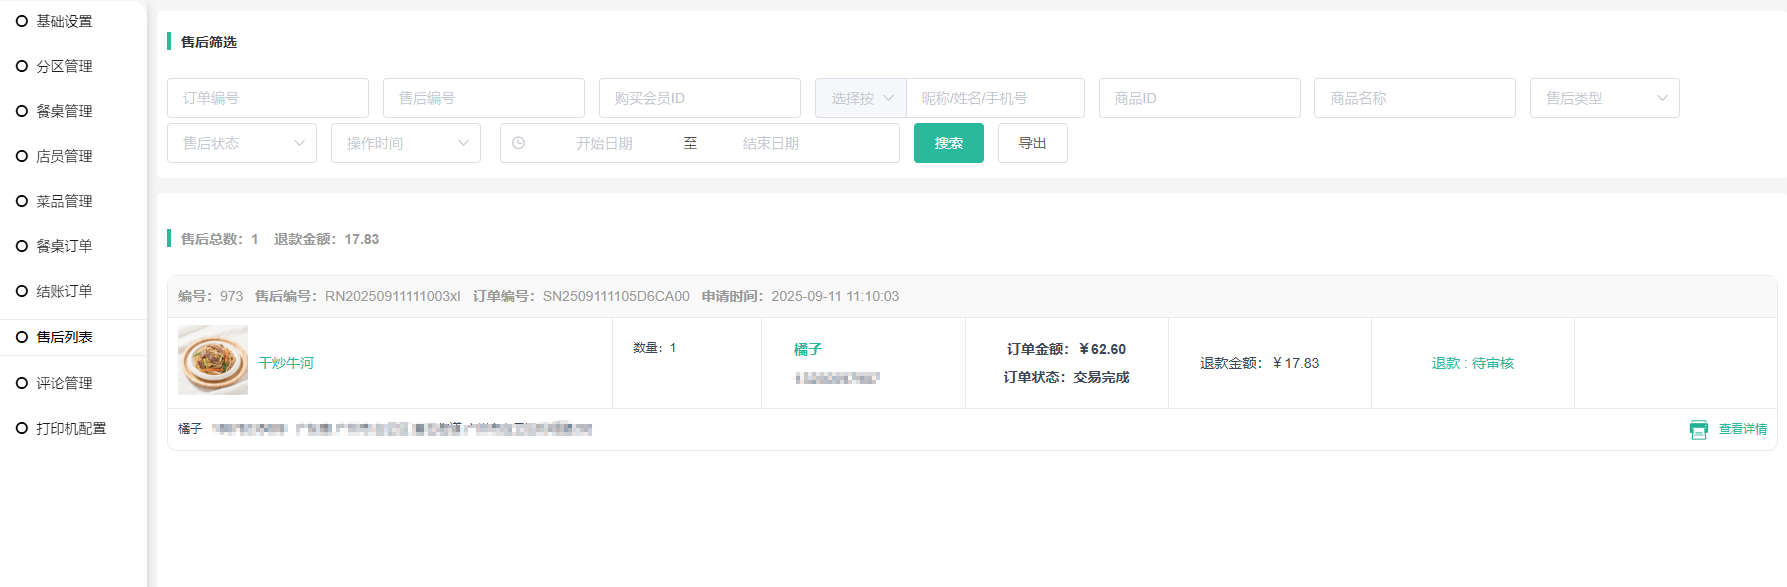Open the 选择按 dropdown

point(861,98)
